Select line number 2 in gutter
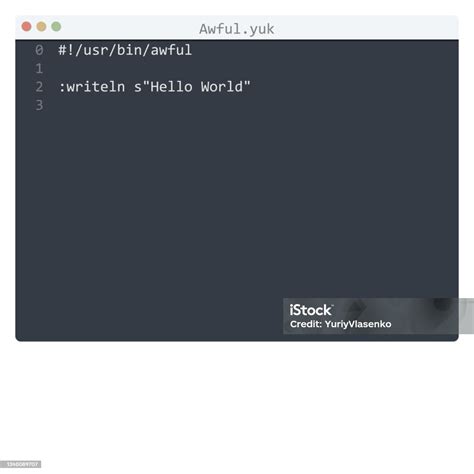This screenshot has height=474, width=474. point(39,87)
